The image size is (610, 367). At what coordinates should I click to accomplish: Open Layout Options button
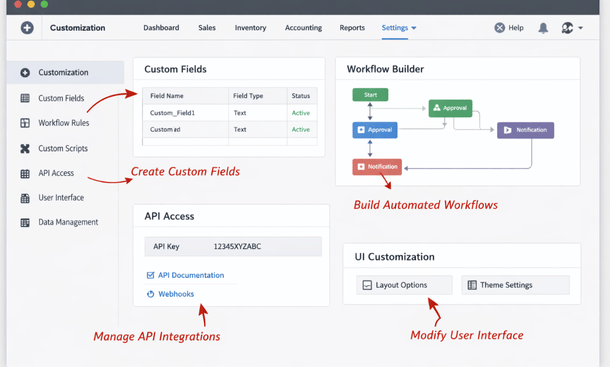click(x=404, y=285)
